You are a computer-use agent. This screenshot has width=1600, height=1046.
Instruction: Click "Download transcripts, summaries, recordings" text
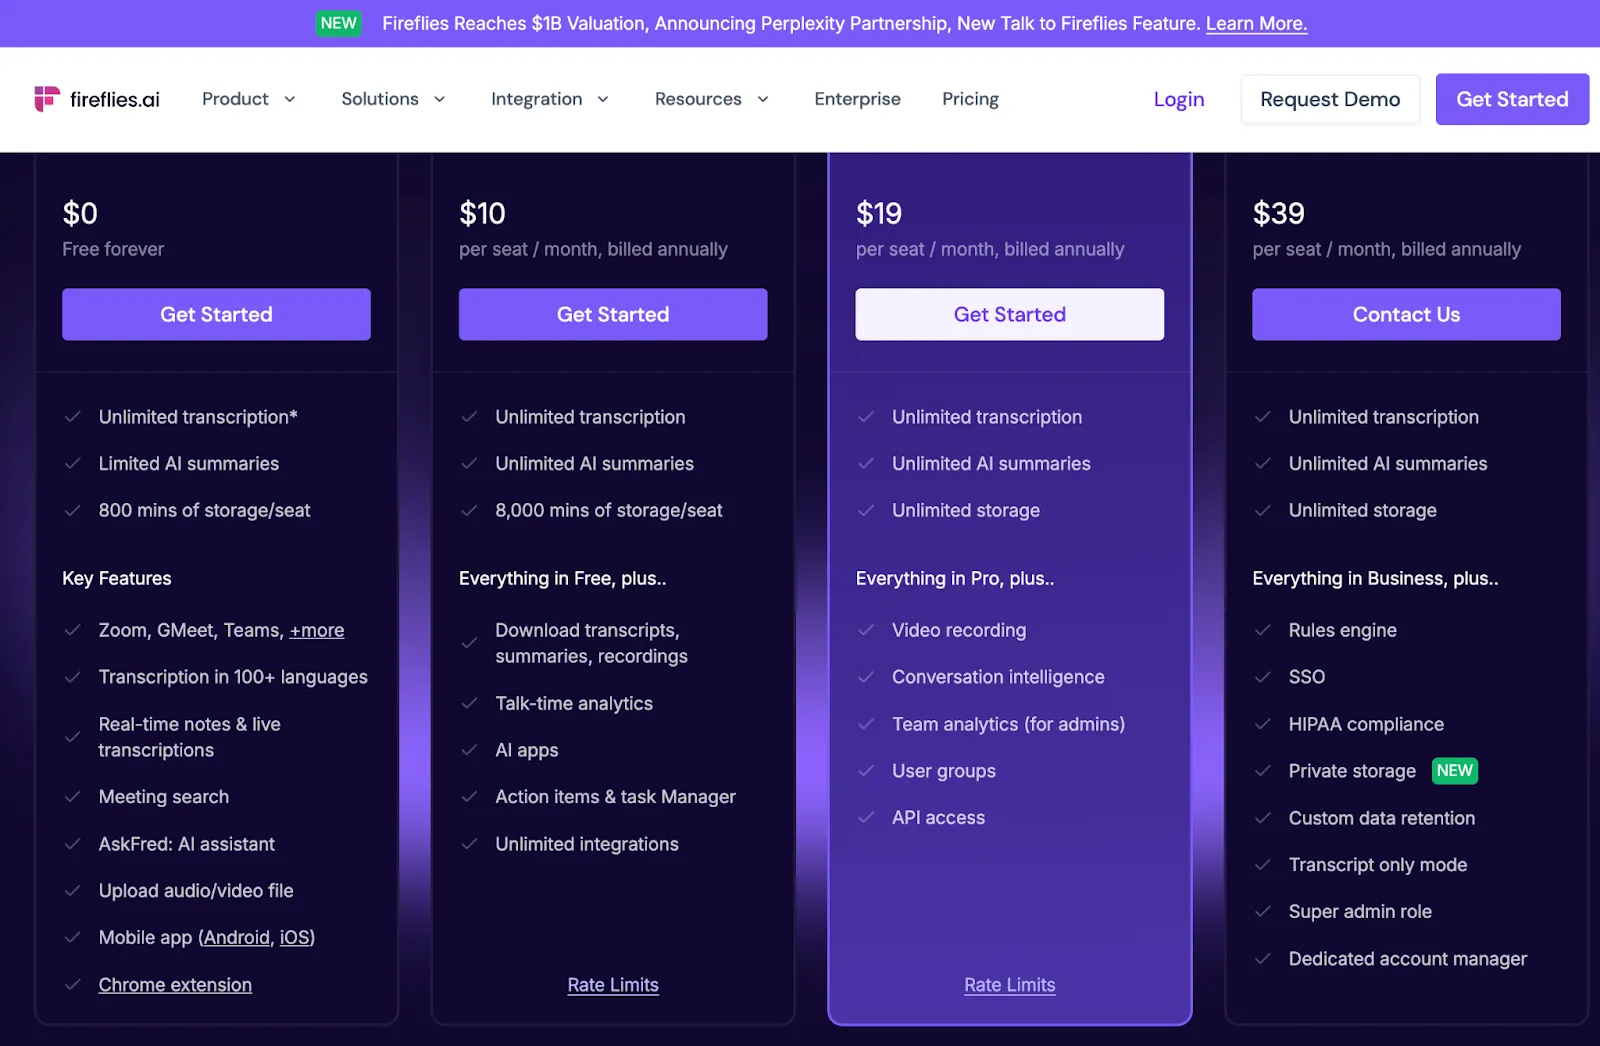tap(591, 643)
